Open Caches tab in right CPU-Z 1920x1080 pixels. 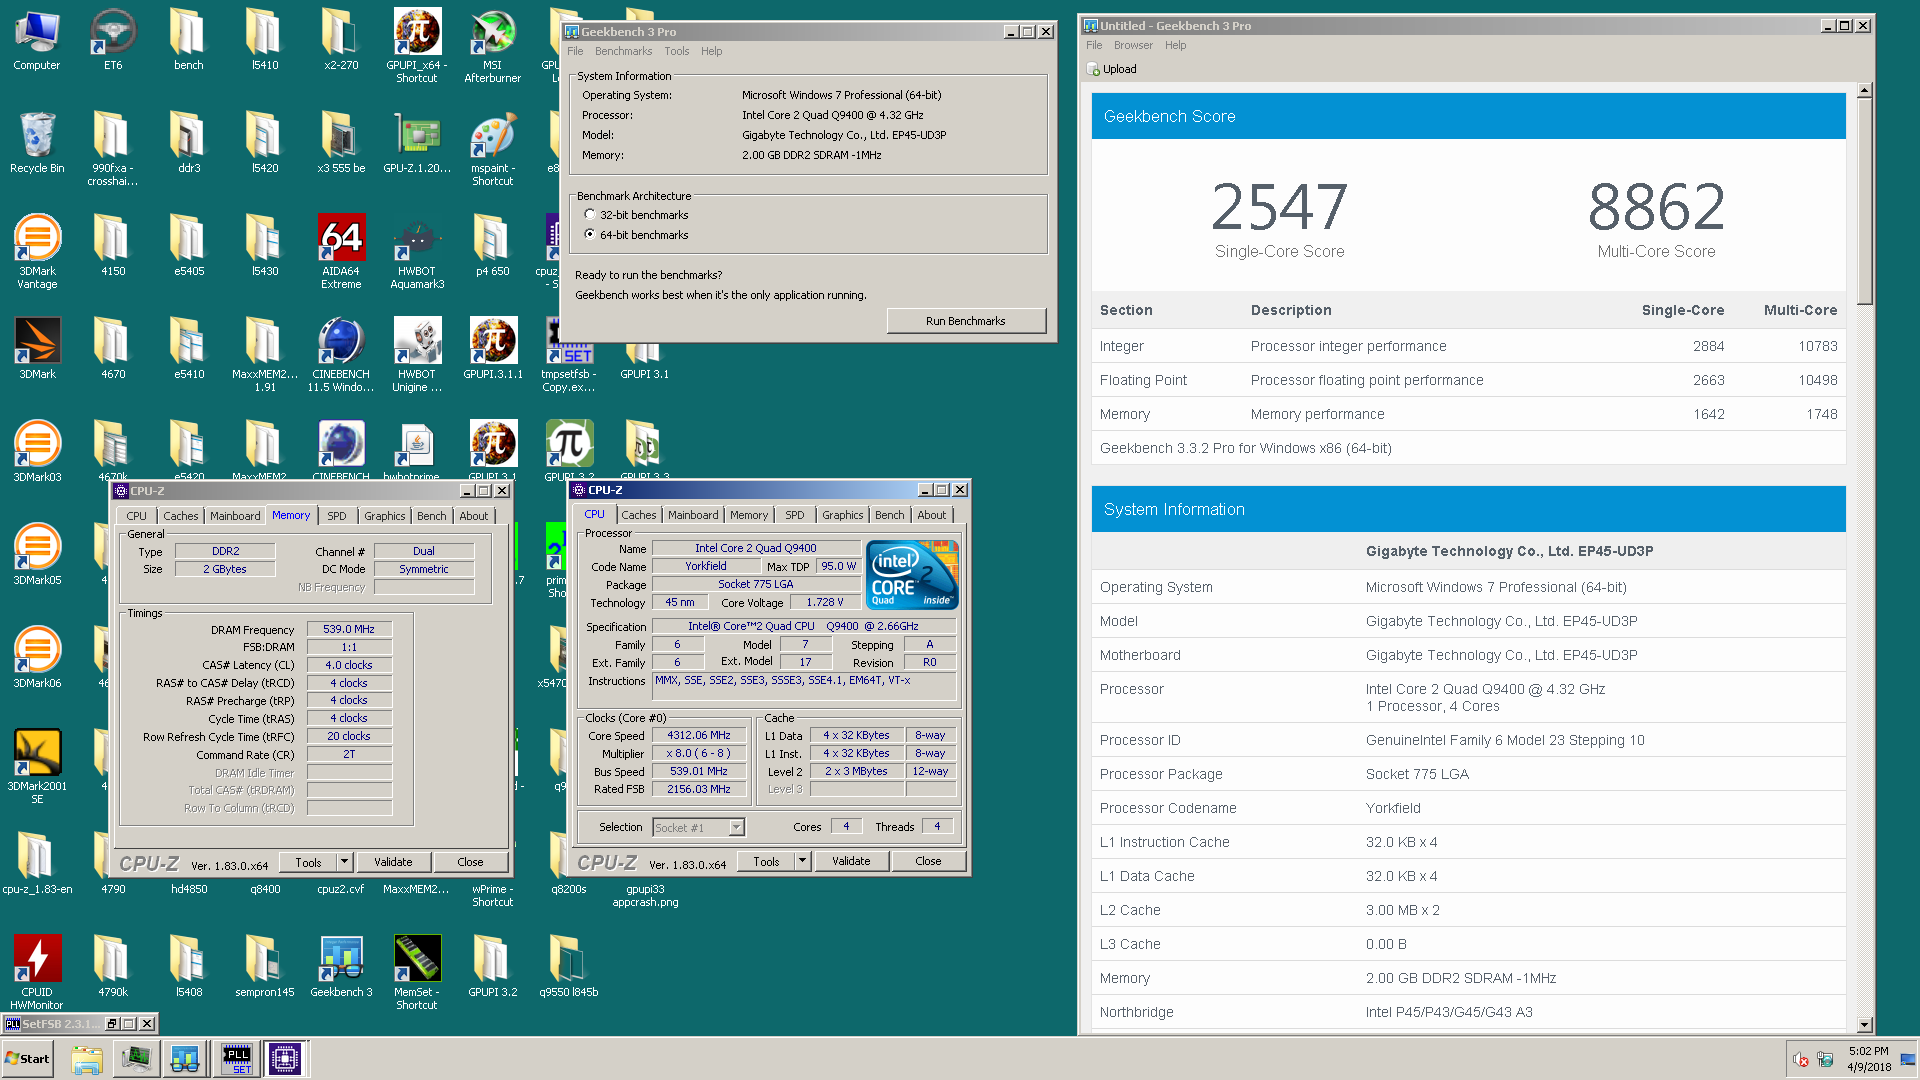[x=639, y=515]
